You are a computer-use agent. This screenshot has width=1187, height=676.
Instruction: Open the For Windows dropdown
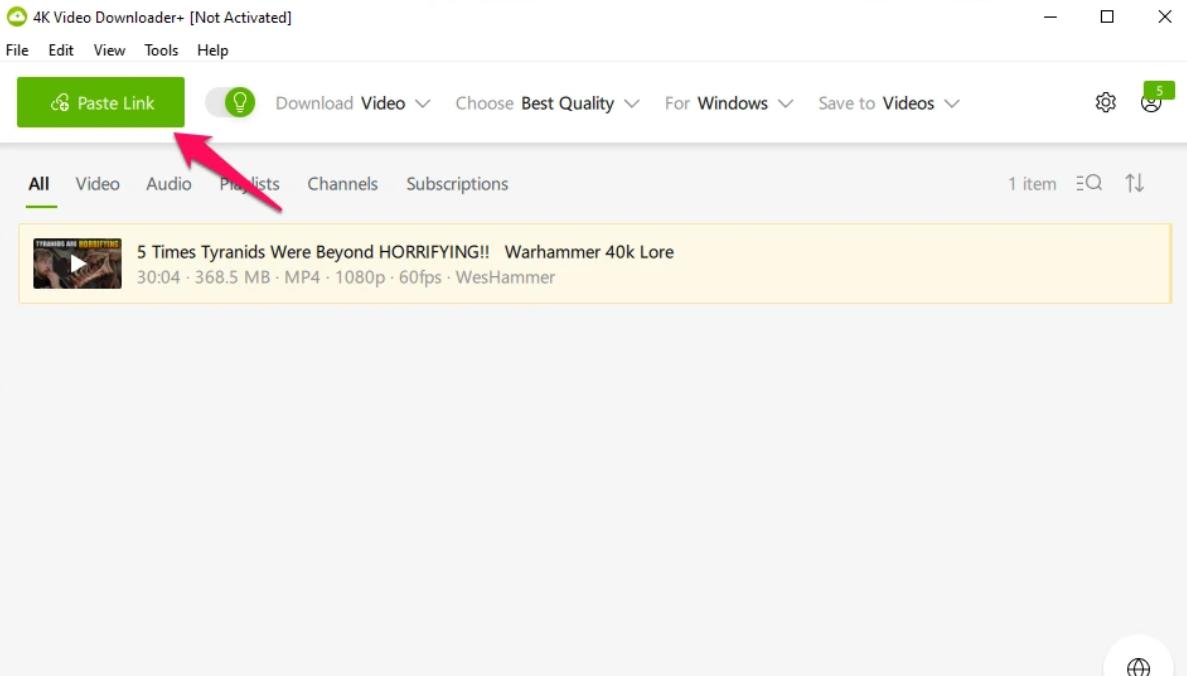(729, 103)
